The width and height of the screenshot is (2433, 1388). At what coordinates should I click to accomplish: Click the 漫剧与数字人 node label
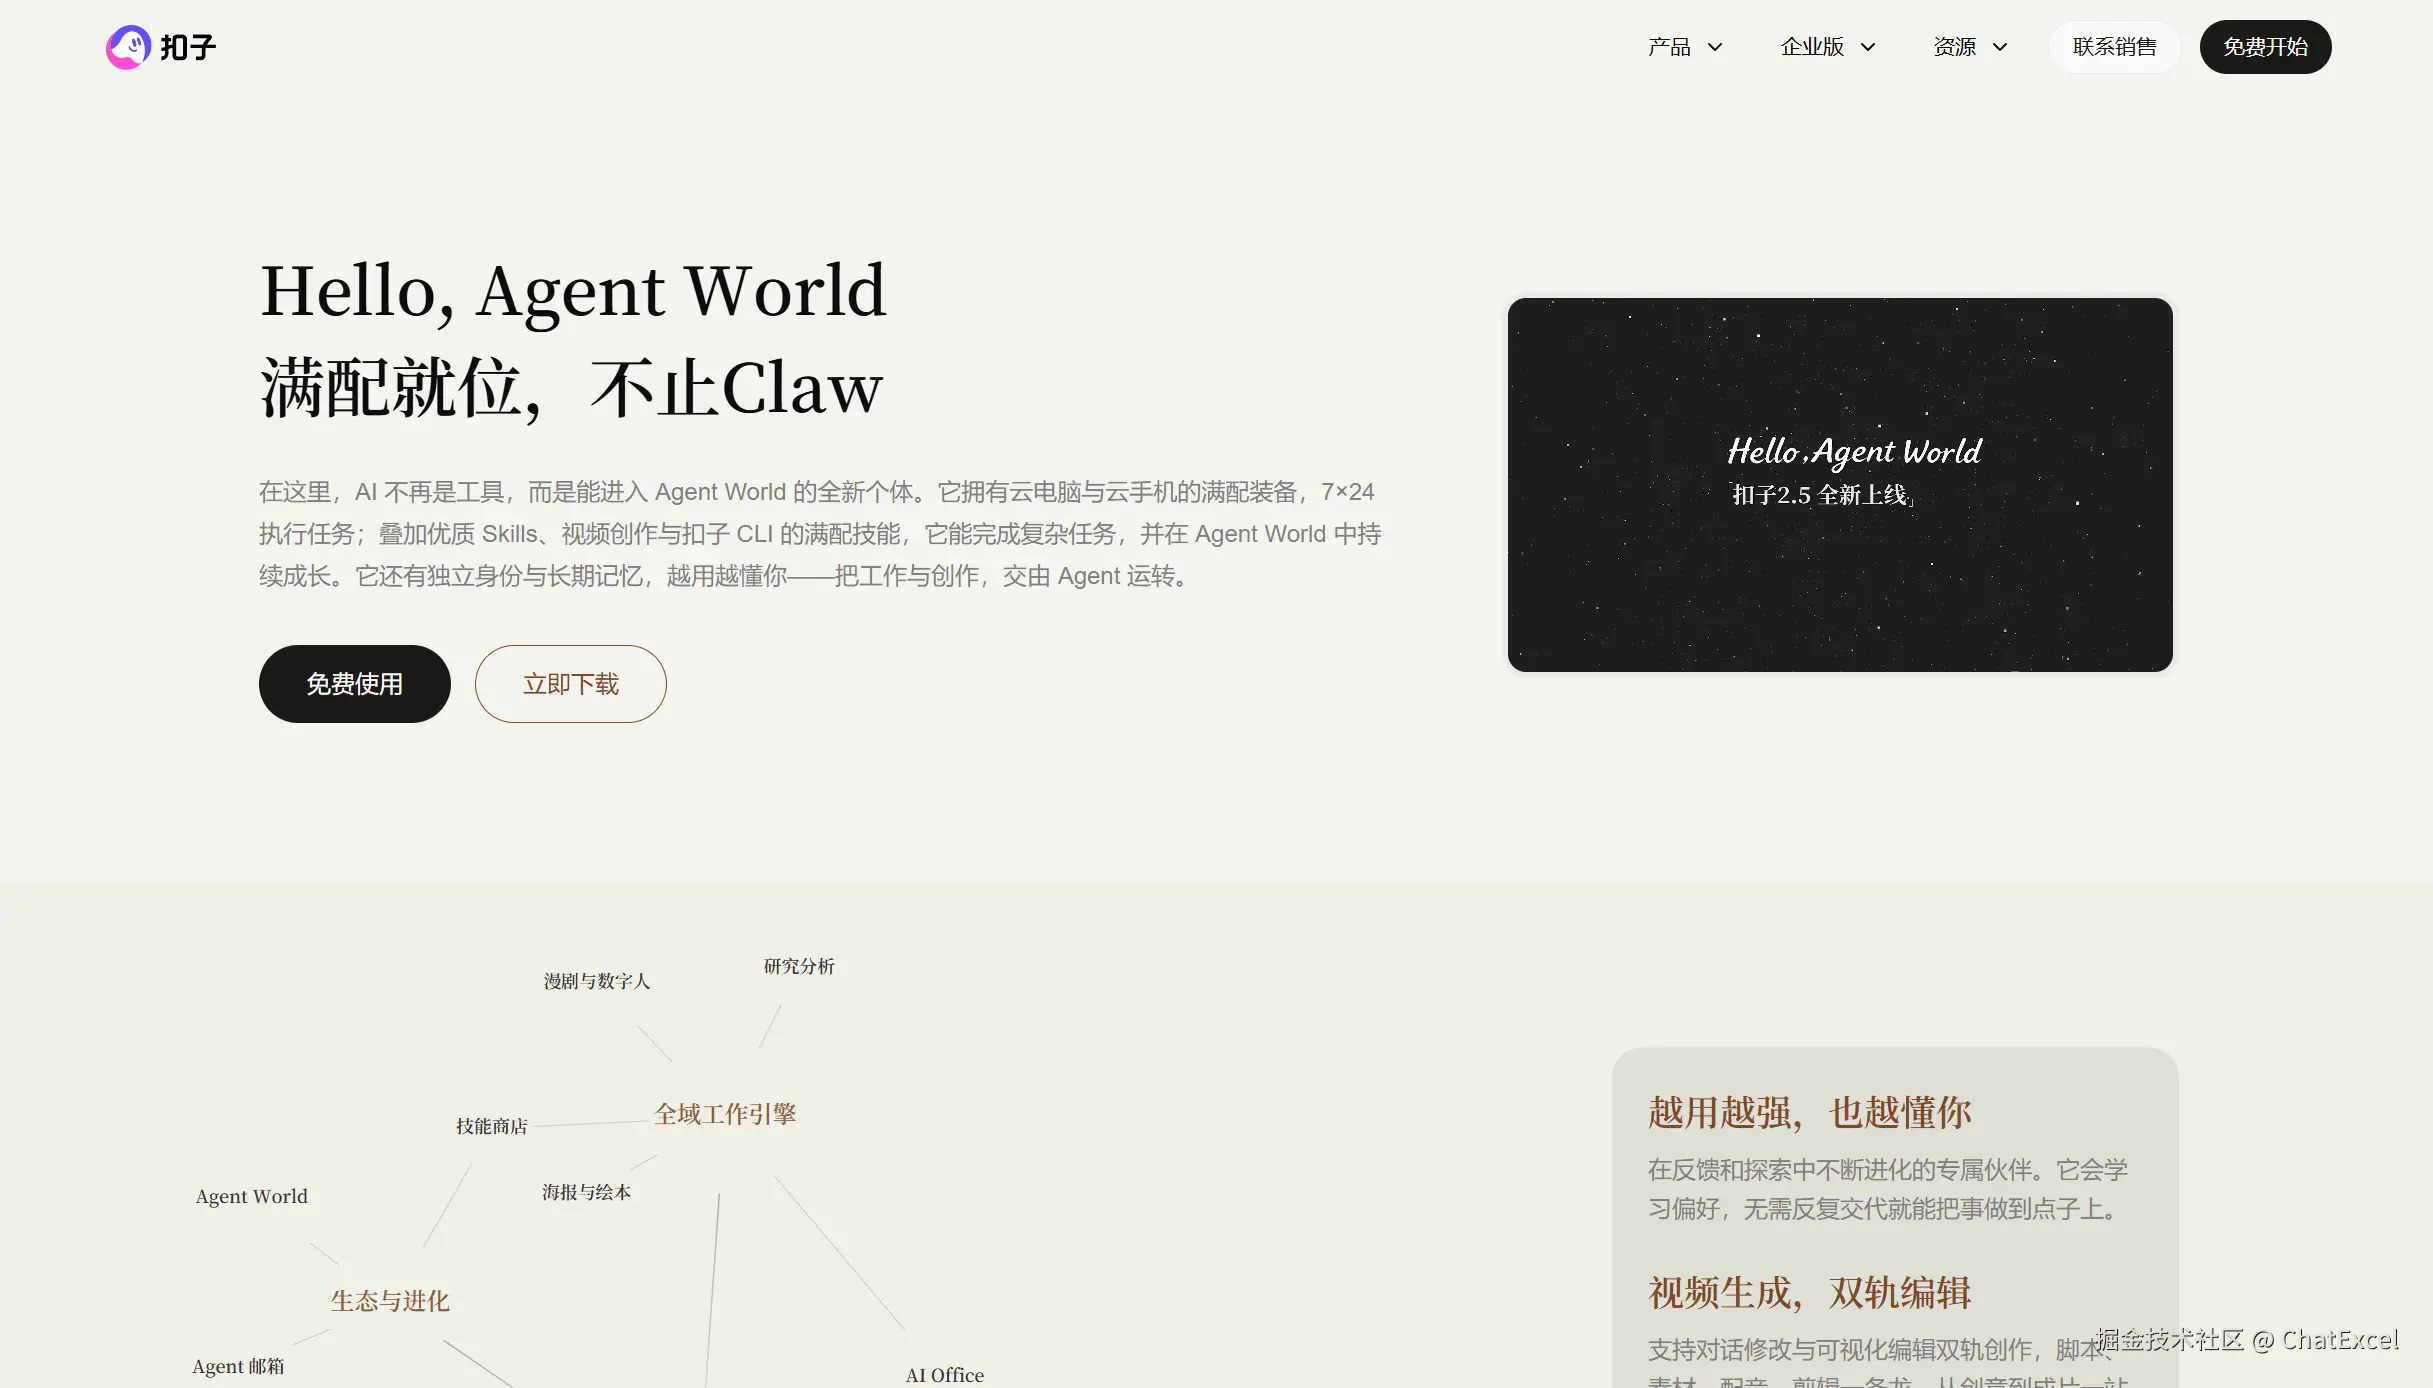(x=597, y=981)
